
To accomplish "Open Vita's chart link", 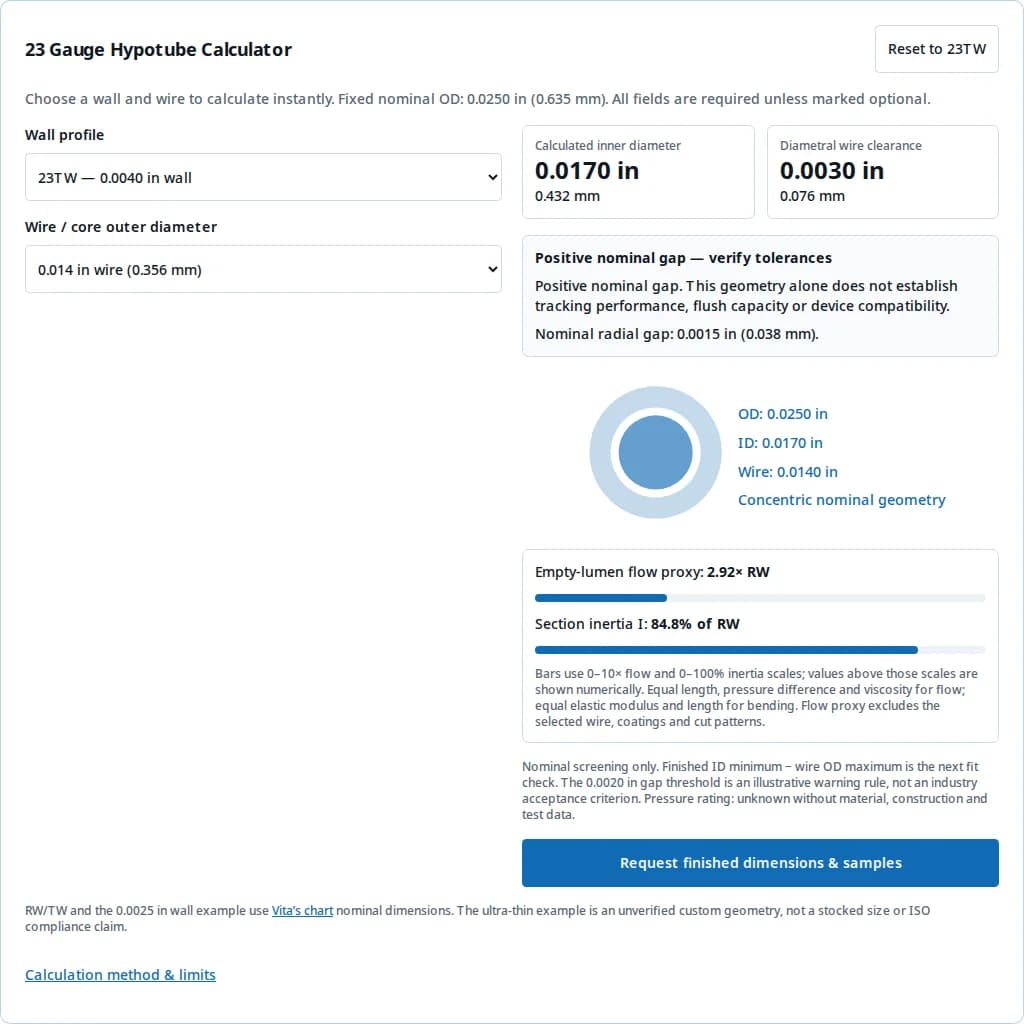I will click(302, 910).
